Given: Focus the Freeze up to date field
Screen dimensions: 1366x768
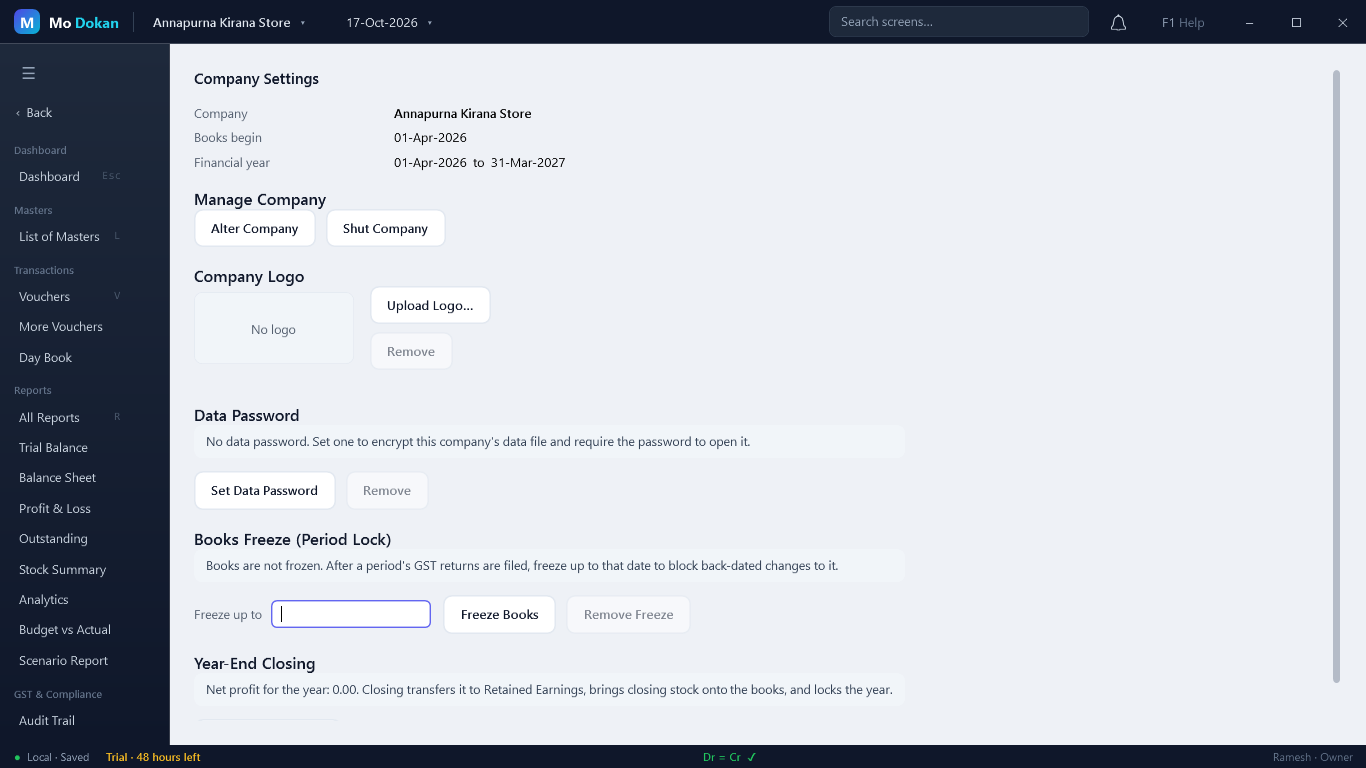Looking at the screenshot, I should pyautogui.click(x=351, y=614).
